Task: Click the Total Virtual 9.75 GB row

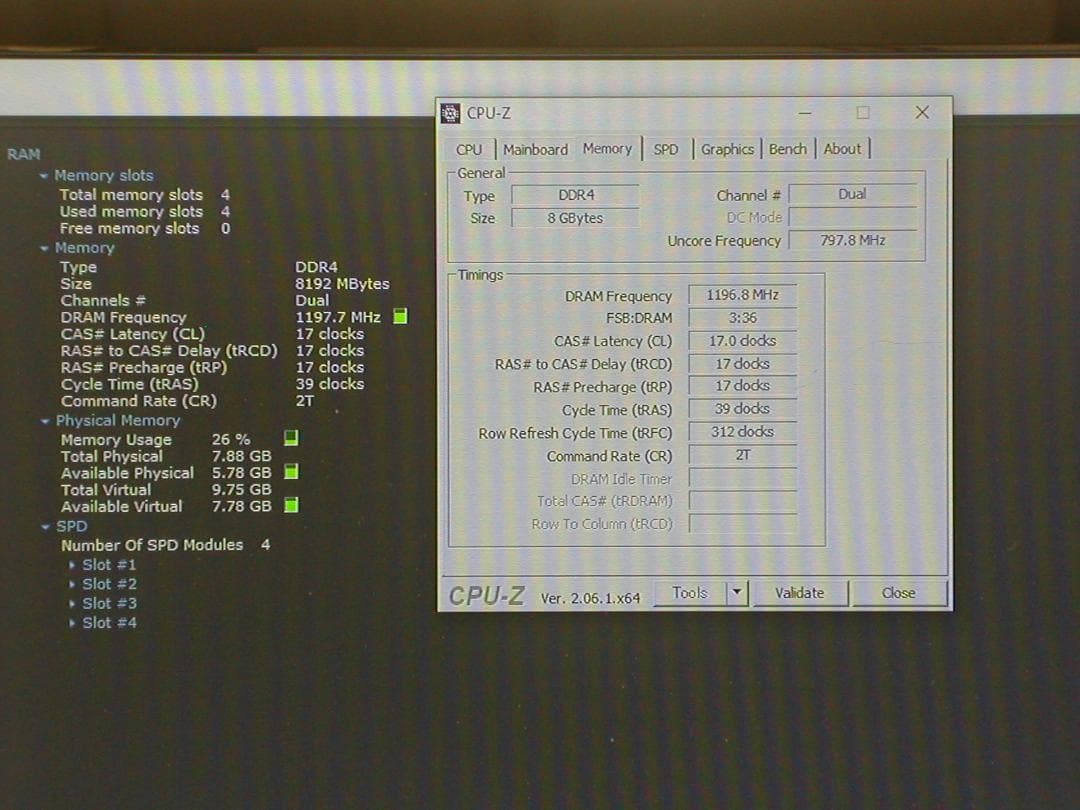Action: (x=166, y=490)
